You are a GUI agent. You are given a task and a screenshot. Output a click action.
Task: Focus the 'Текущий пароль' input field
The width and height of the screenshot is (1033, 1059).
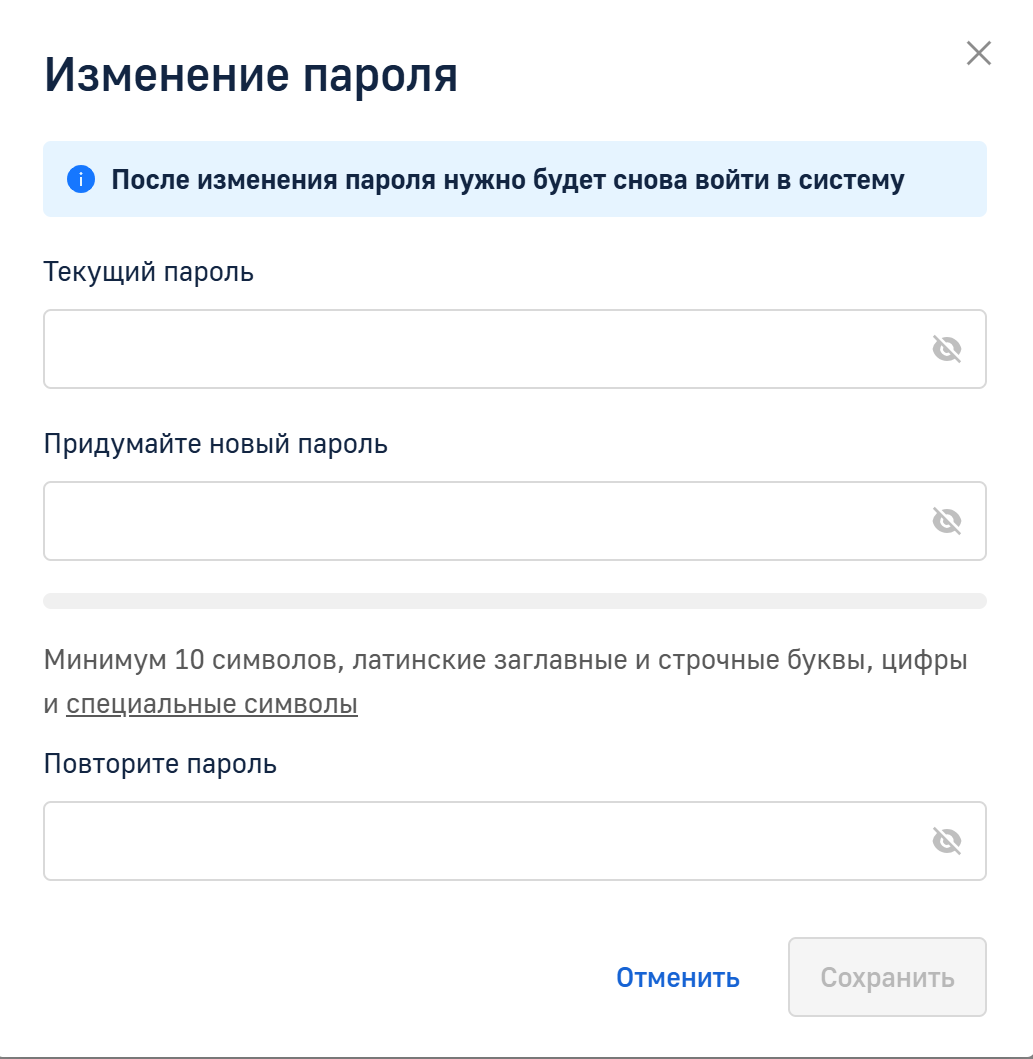pos(480,349)
